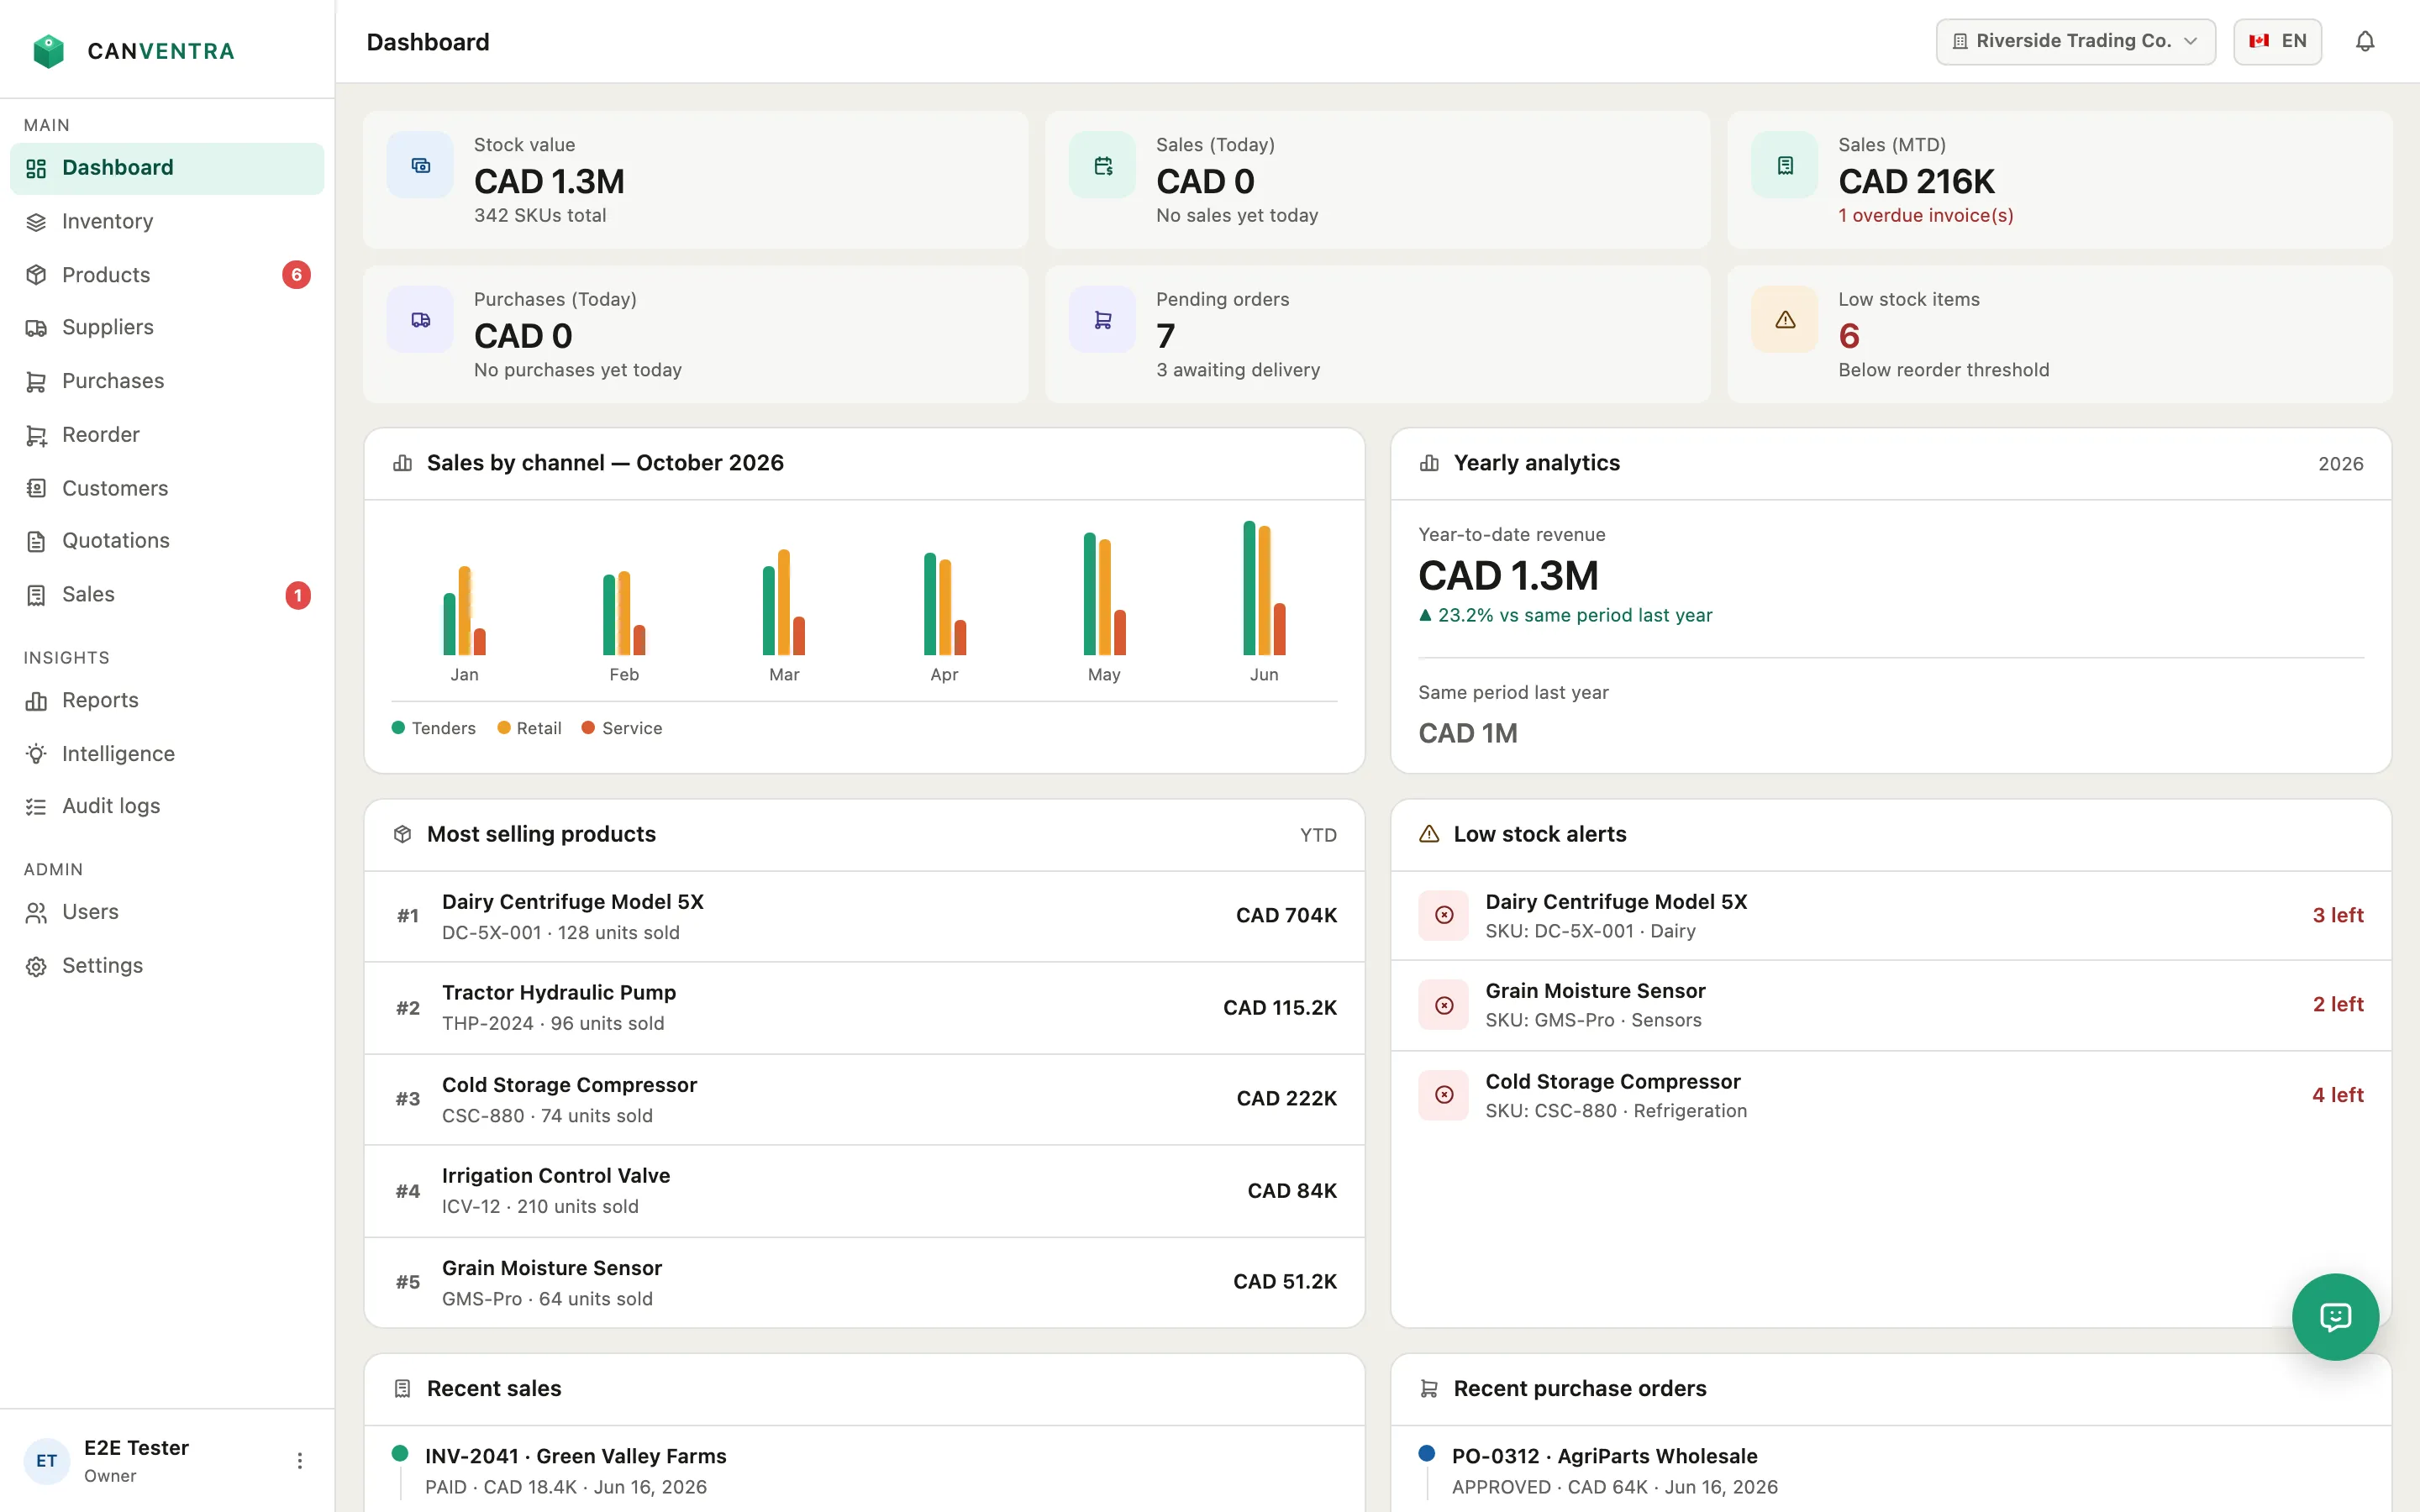Viewport: 2420px width, 1512px height.
Task: Open Intelligence under Insights
Action: [167, 753]
